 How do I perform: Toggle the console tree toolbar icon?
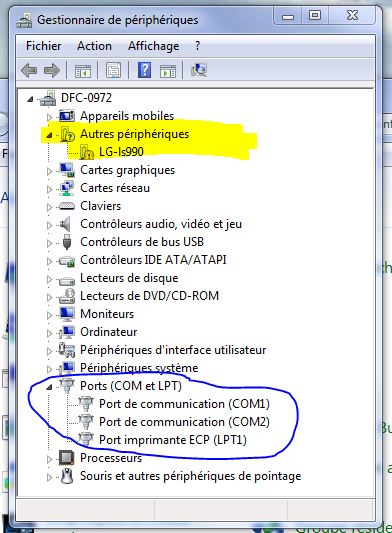click(83, 71)
